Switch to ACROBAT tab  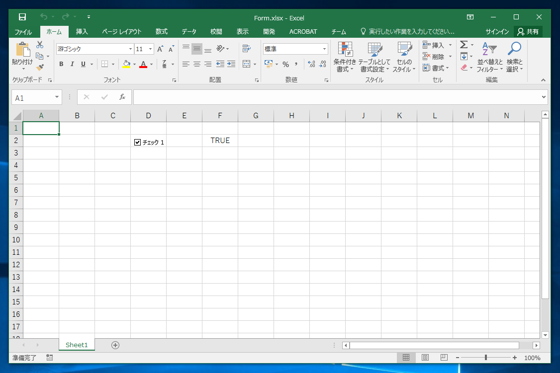[x=303, y=31]
